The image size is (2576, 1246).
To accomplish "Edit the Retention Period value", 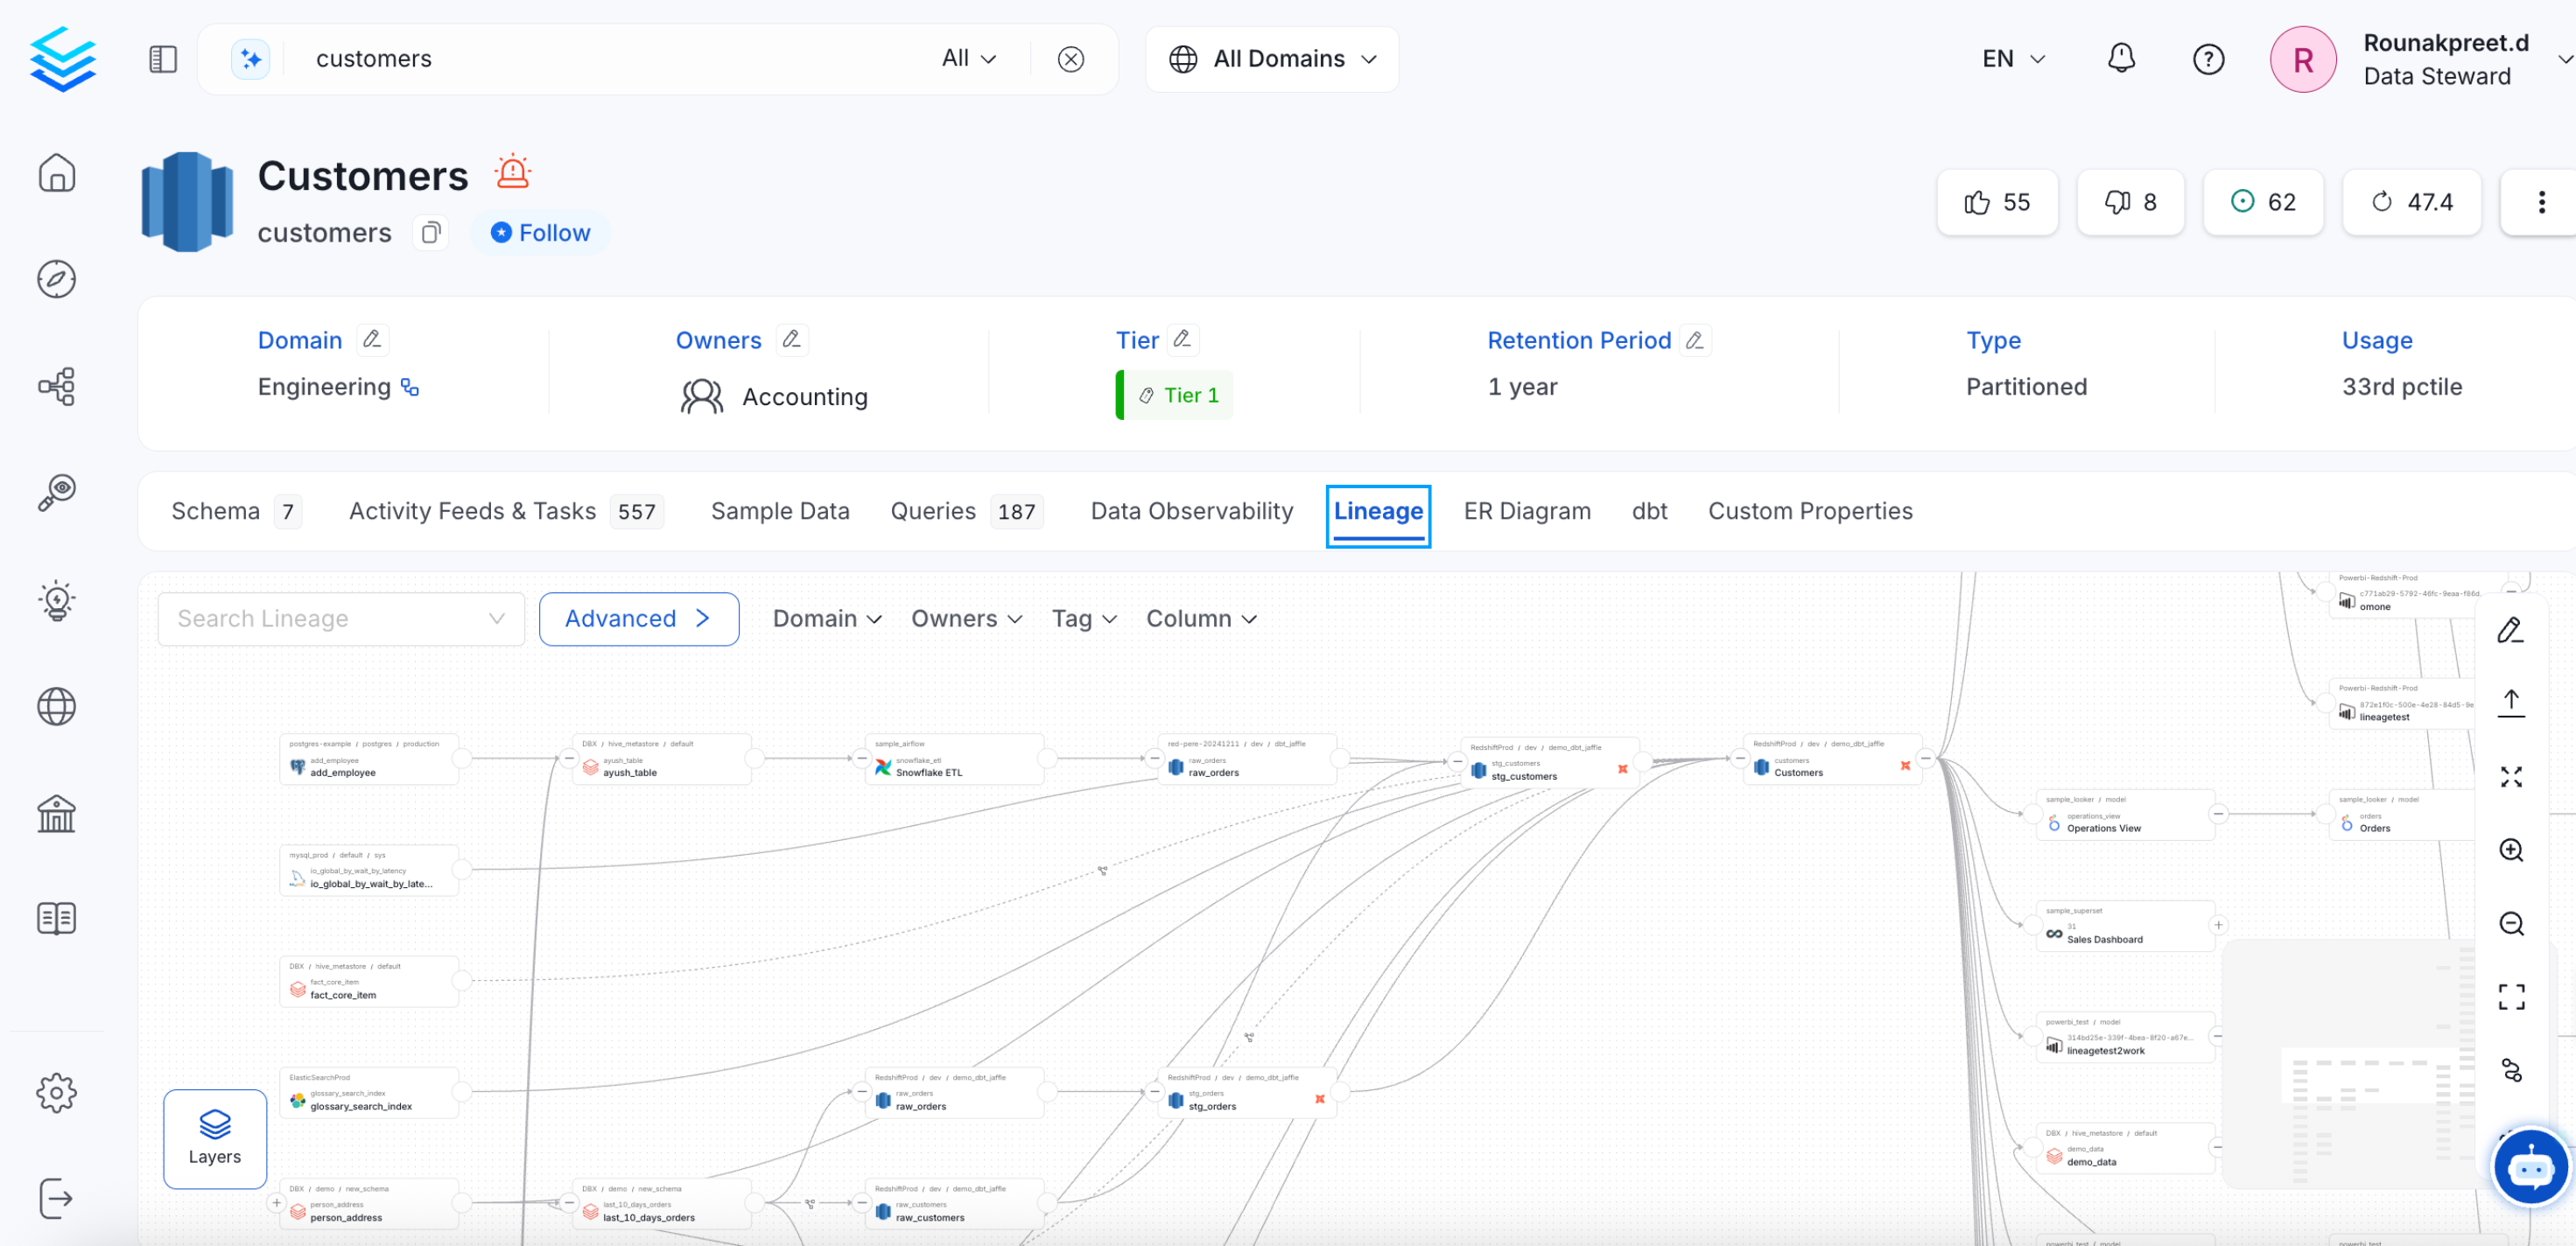I will tap(1694, 340).
